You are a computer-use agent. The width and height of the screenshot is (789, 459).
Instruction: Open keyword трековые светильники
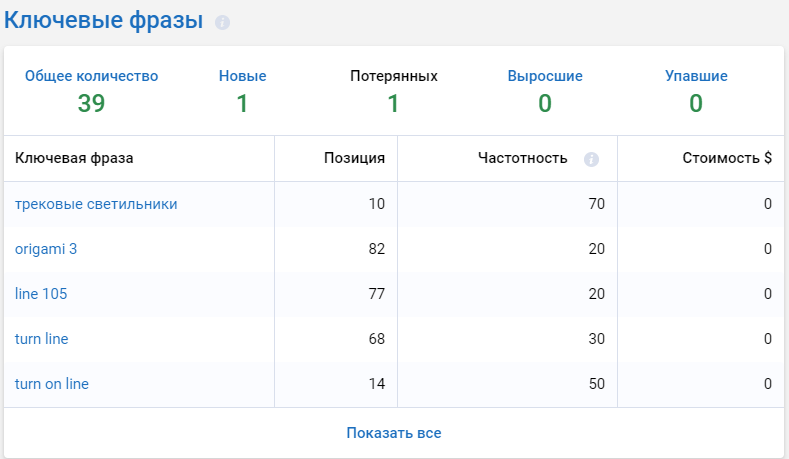point(96,204)
